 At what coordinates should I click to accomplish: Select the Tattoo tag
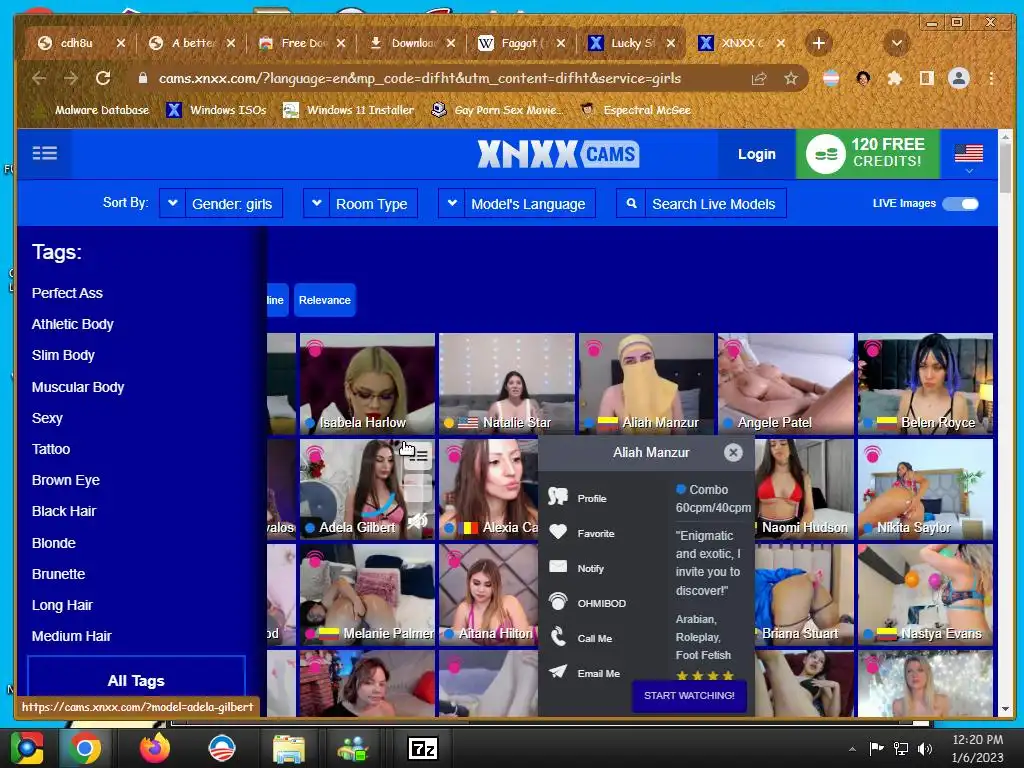pos(51,449)
